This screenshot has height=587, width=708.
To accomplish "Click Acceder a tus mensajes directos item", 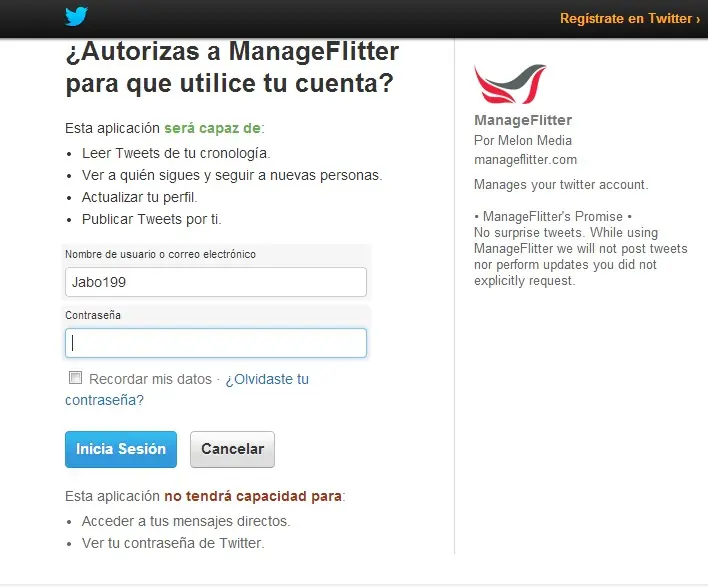I will [x=186, y=521].
